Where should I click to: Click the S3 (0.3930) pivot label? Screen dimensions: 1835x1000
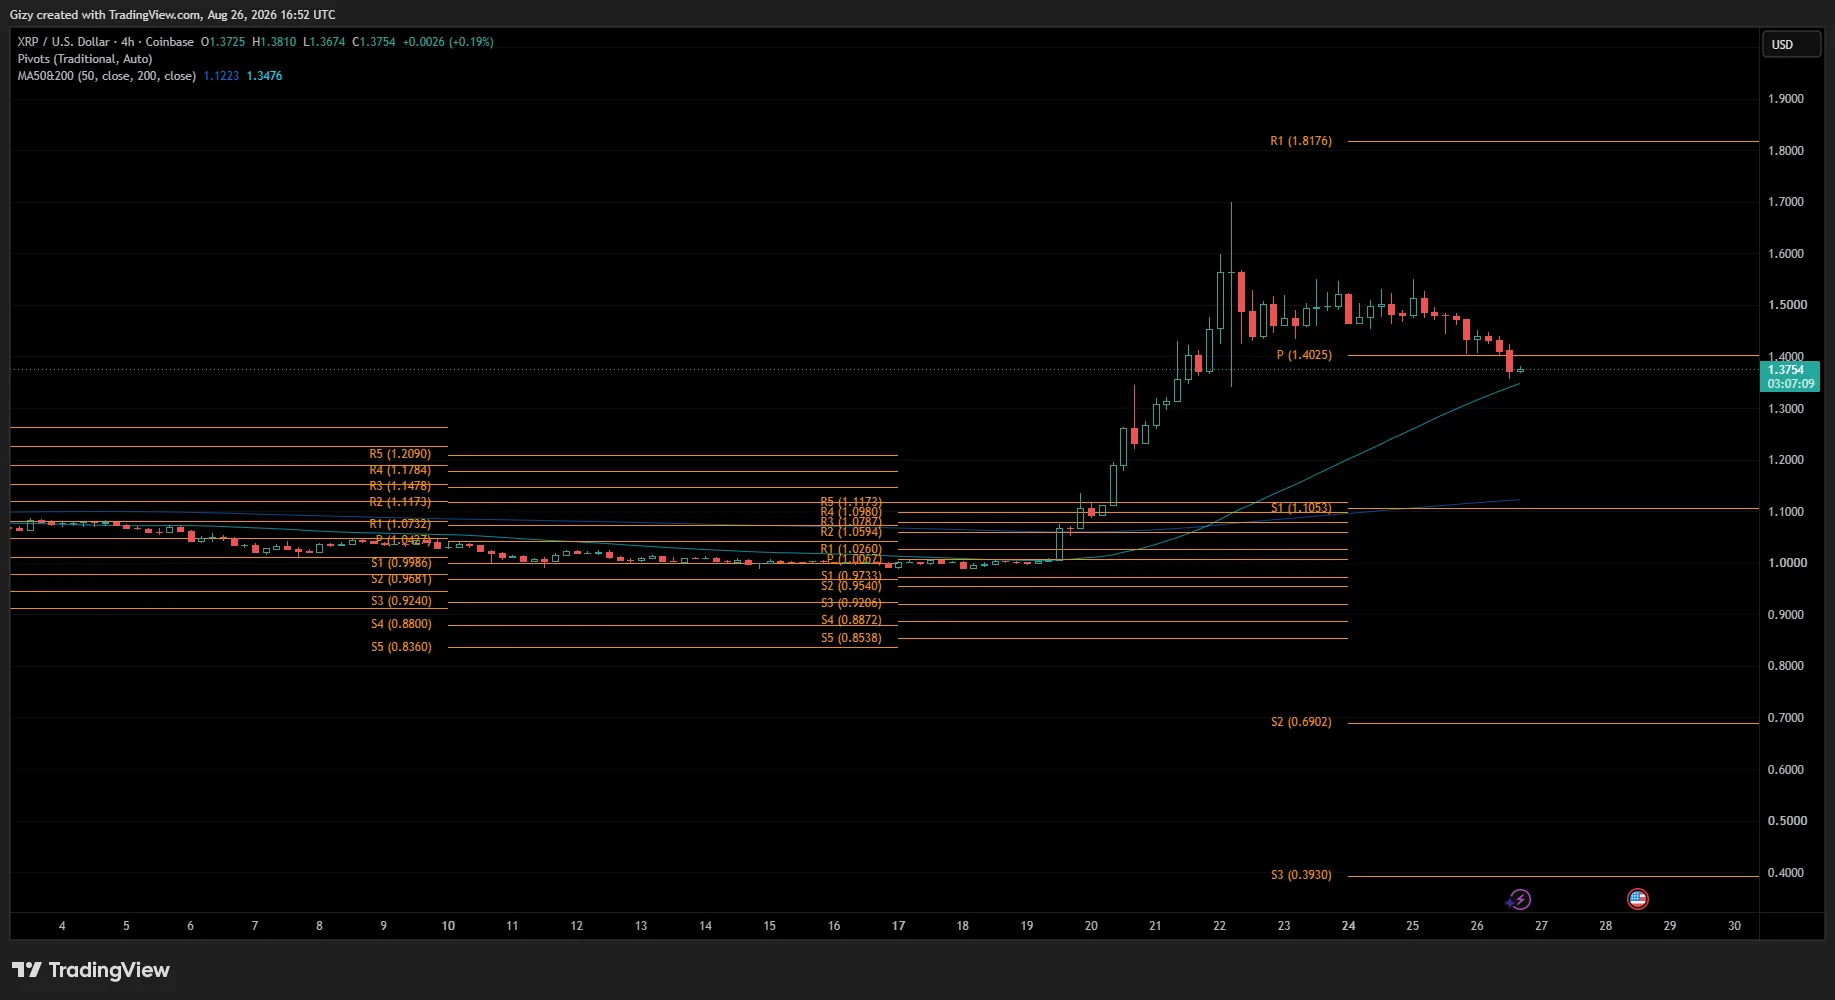pos(1301,875)
